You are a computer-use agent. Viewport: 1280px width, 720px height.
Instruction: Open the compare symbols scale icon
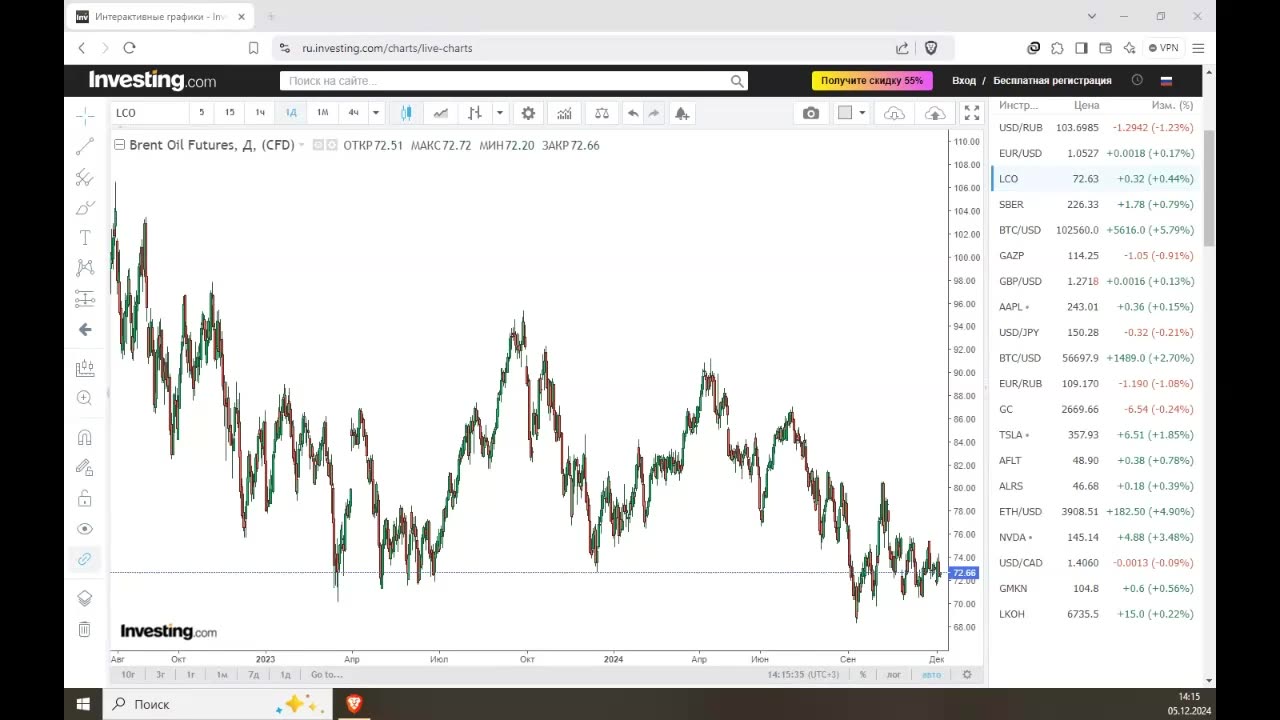tap(601, 113)
